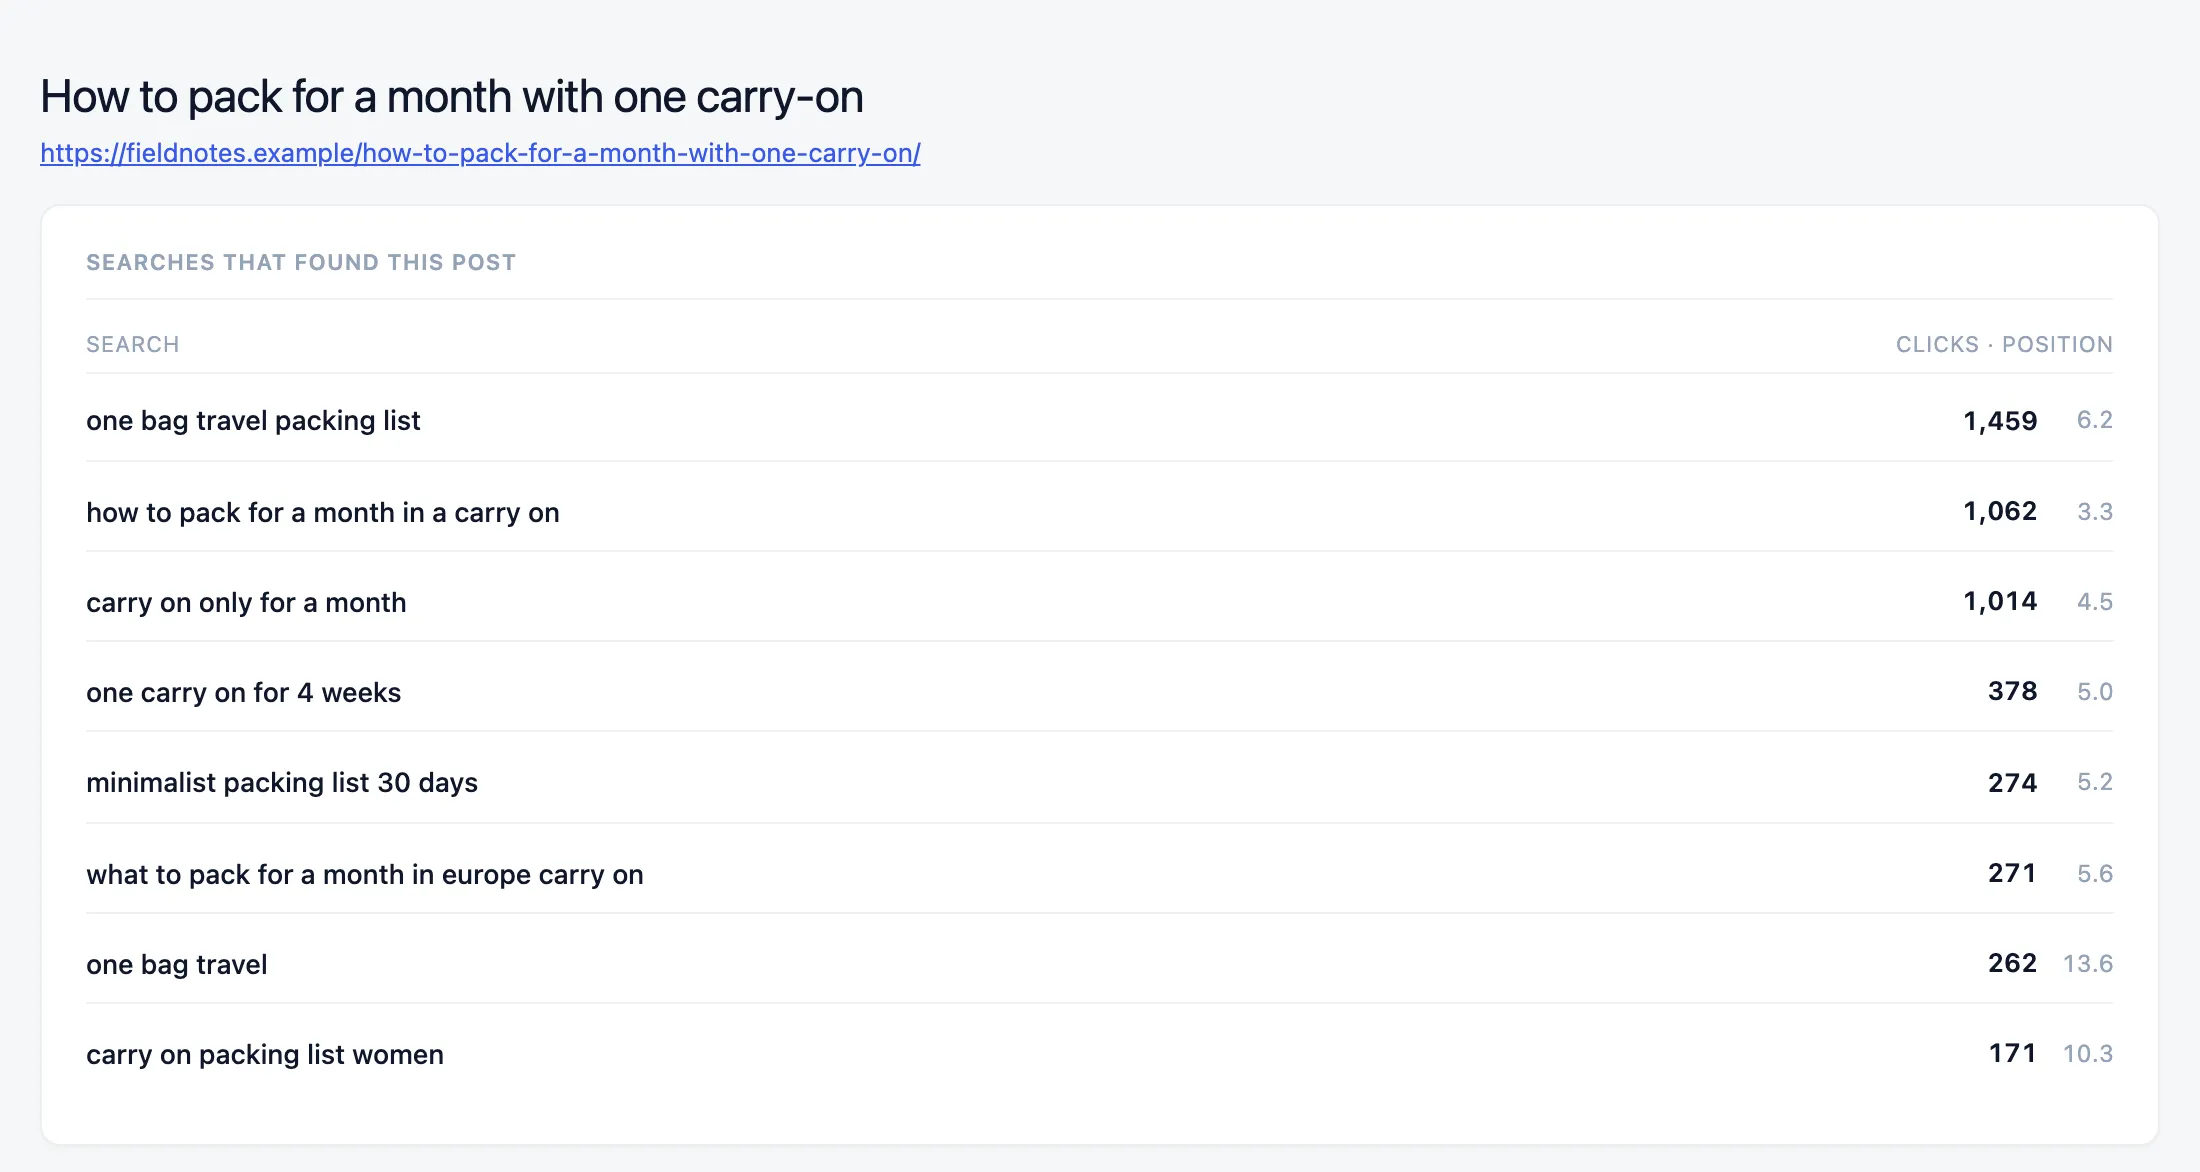Select 'one bag travel packing list' query
The width and height of the screenshot is (2200, 1172).
point(253,421)
